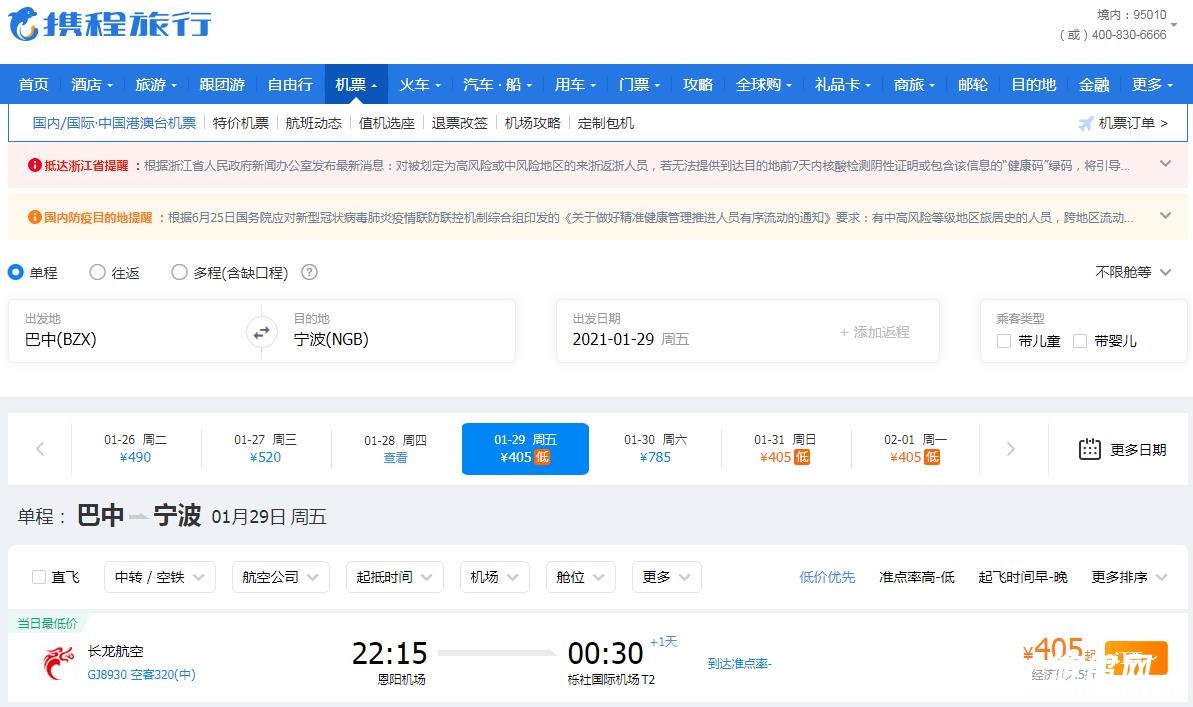Go to previous dates arrow
Screen dimensions: 1193x707
40,449
